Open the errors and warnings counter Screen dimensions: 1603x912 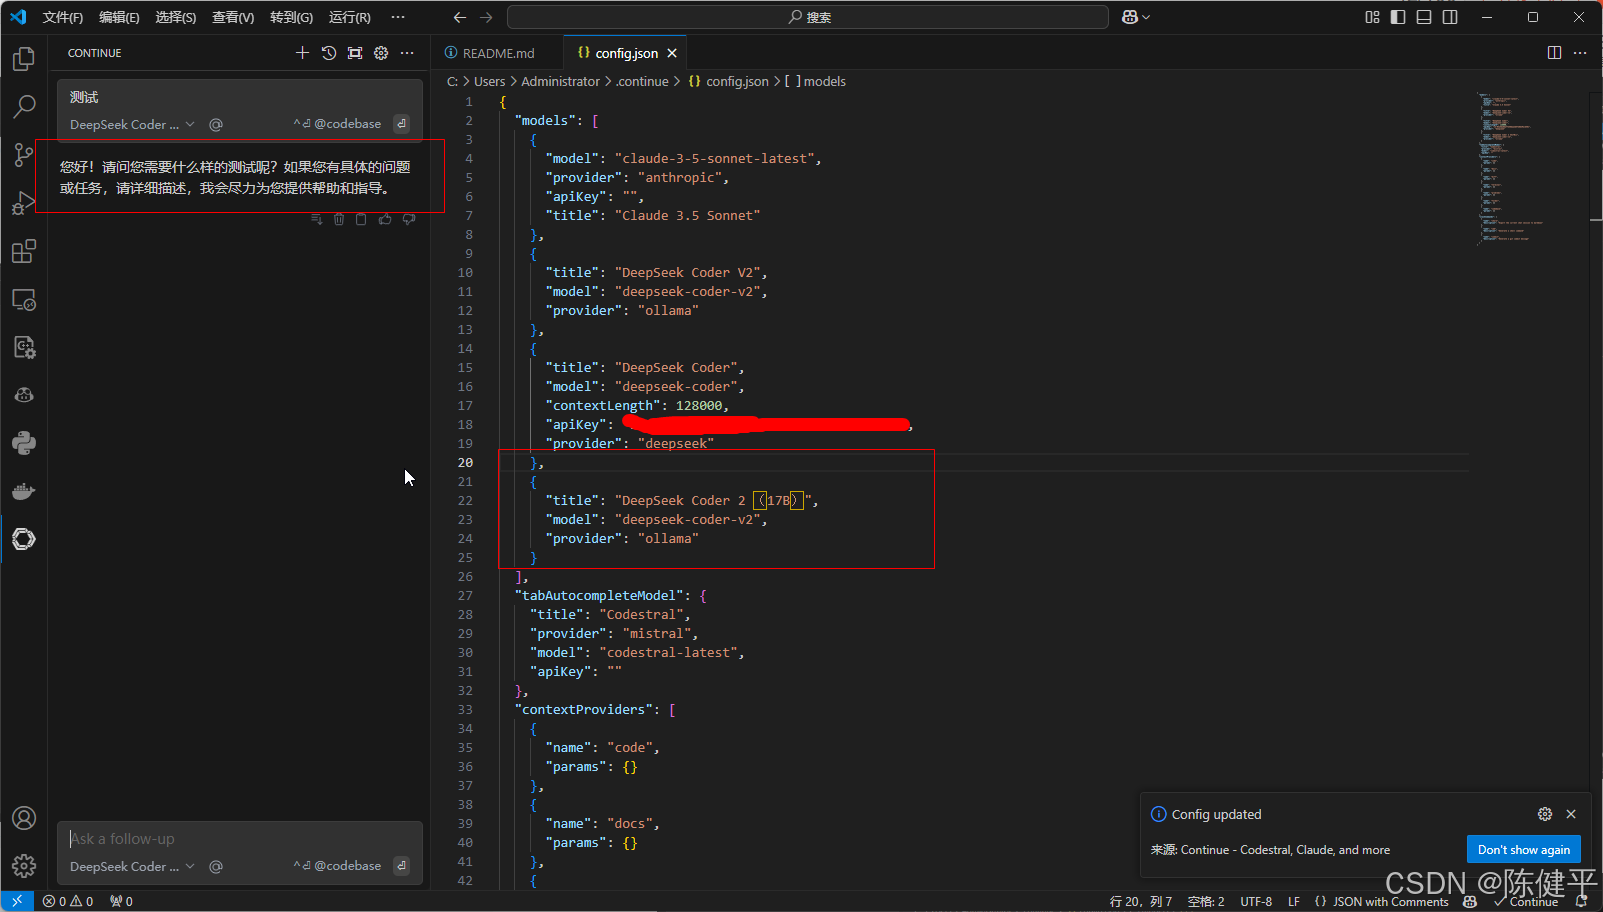tap(68, 901)
